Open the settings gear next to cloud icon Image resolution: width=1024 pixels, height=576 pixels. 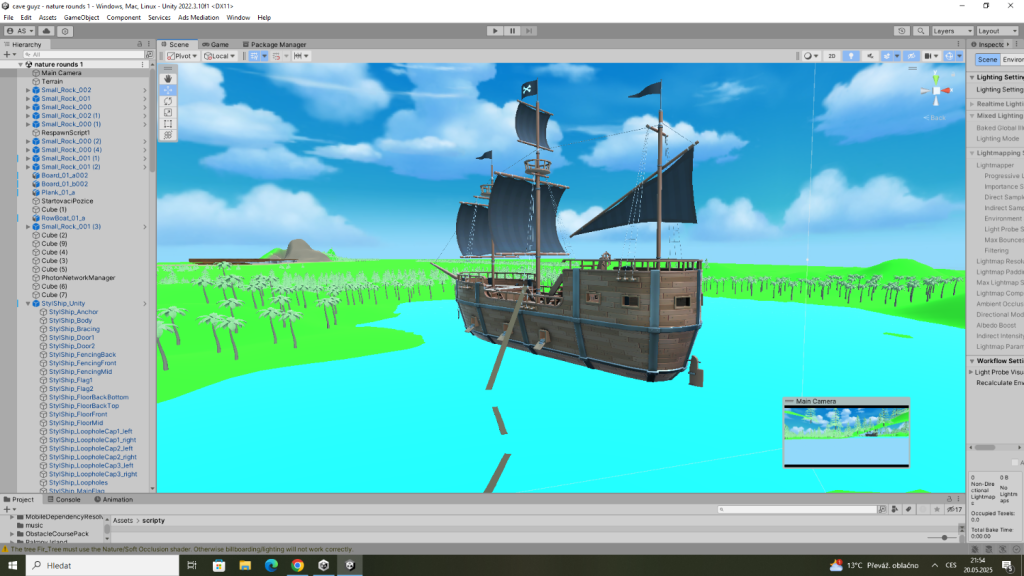pos(65,31)
